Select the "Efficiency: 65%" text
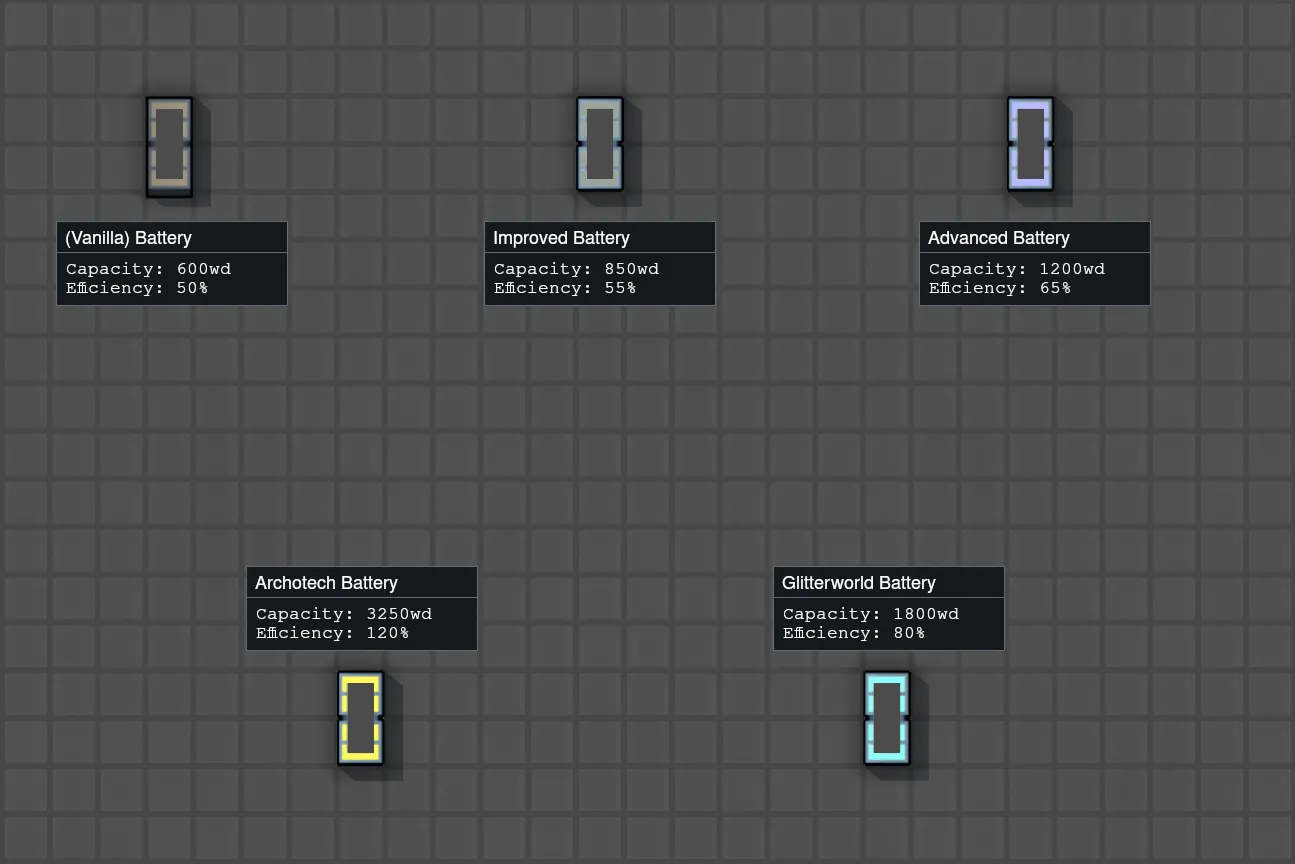1295x864 pixels. [x=999, y=288]
